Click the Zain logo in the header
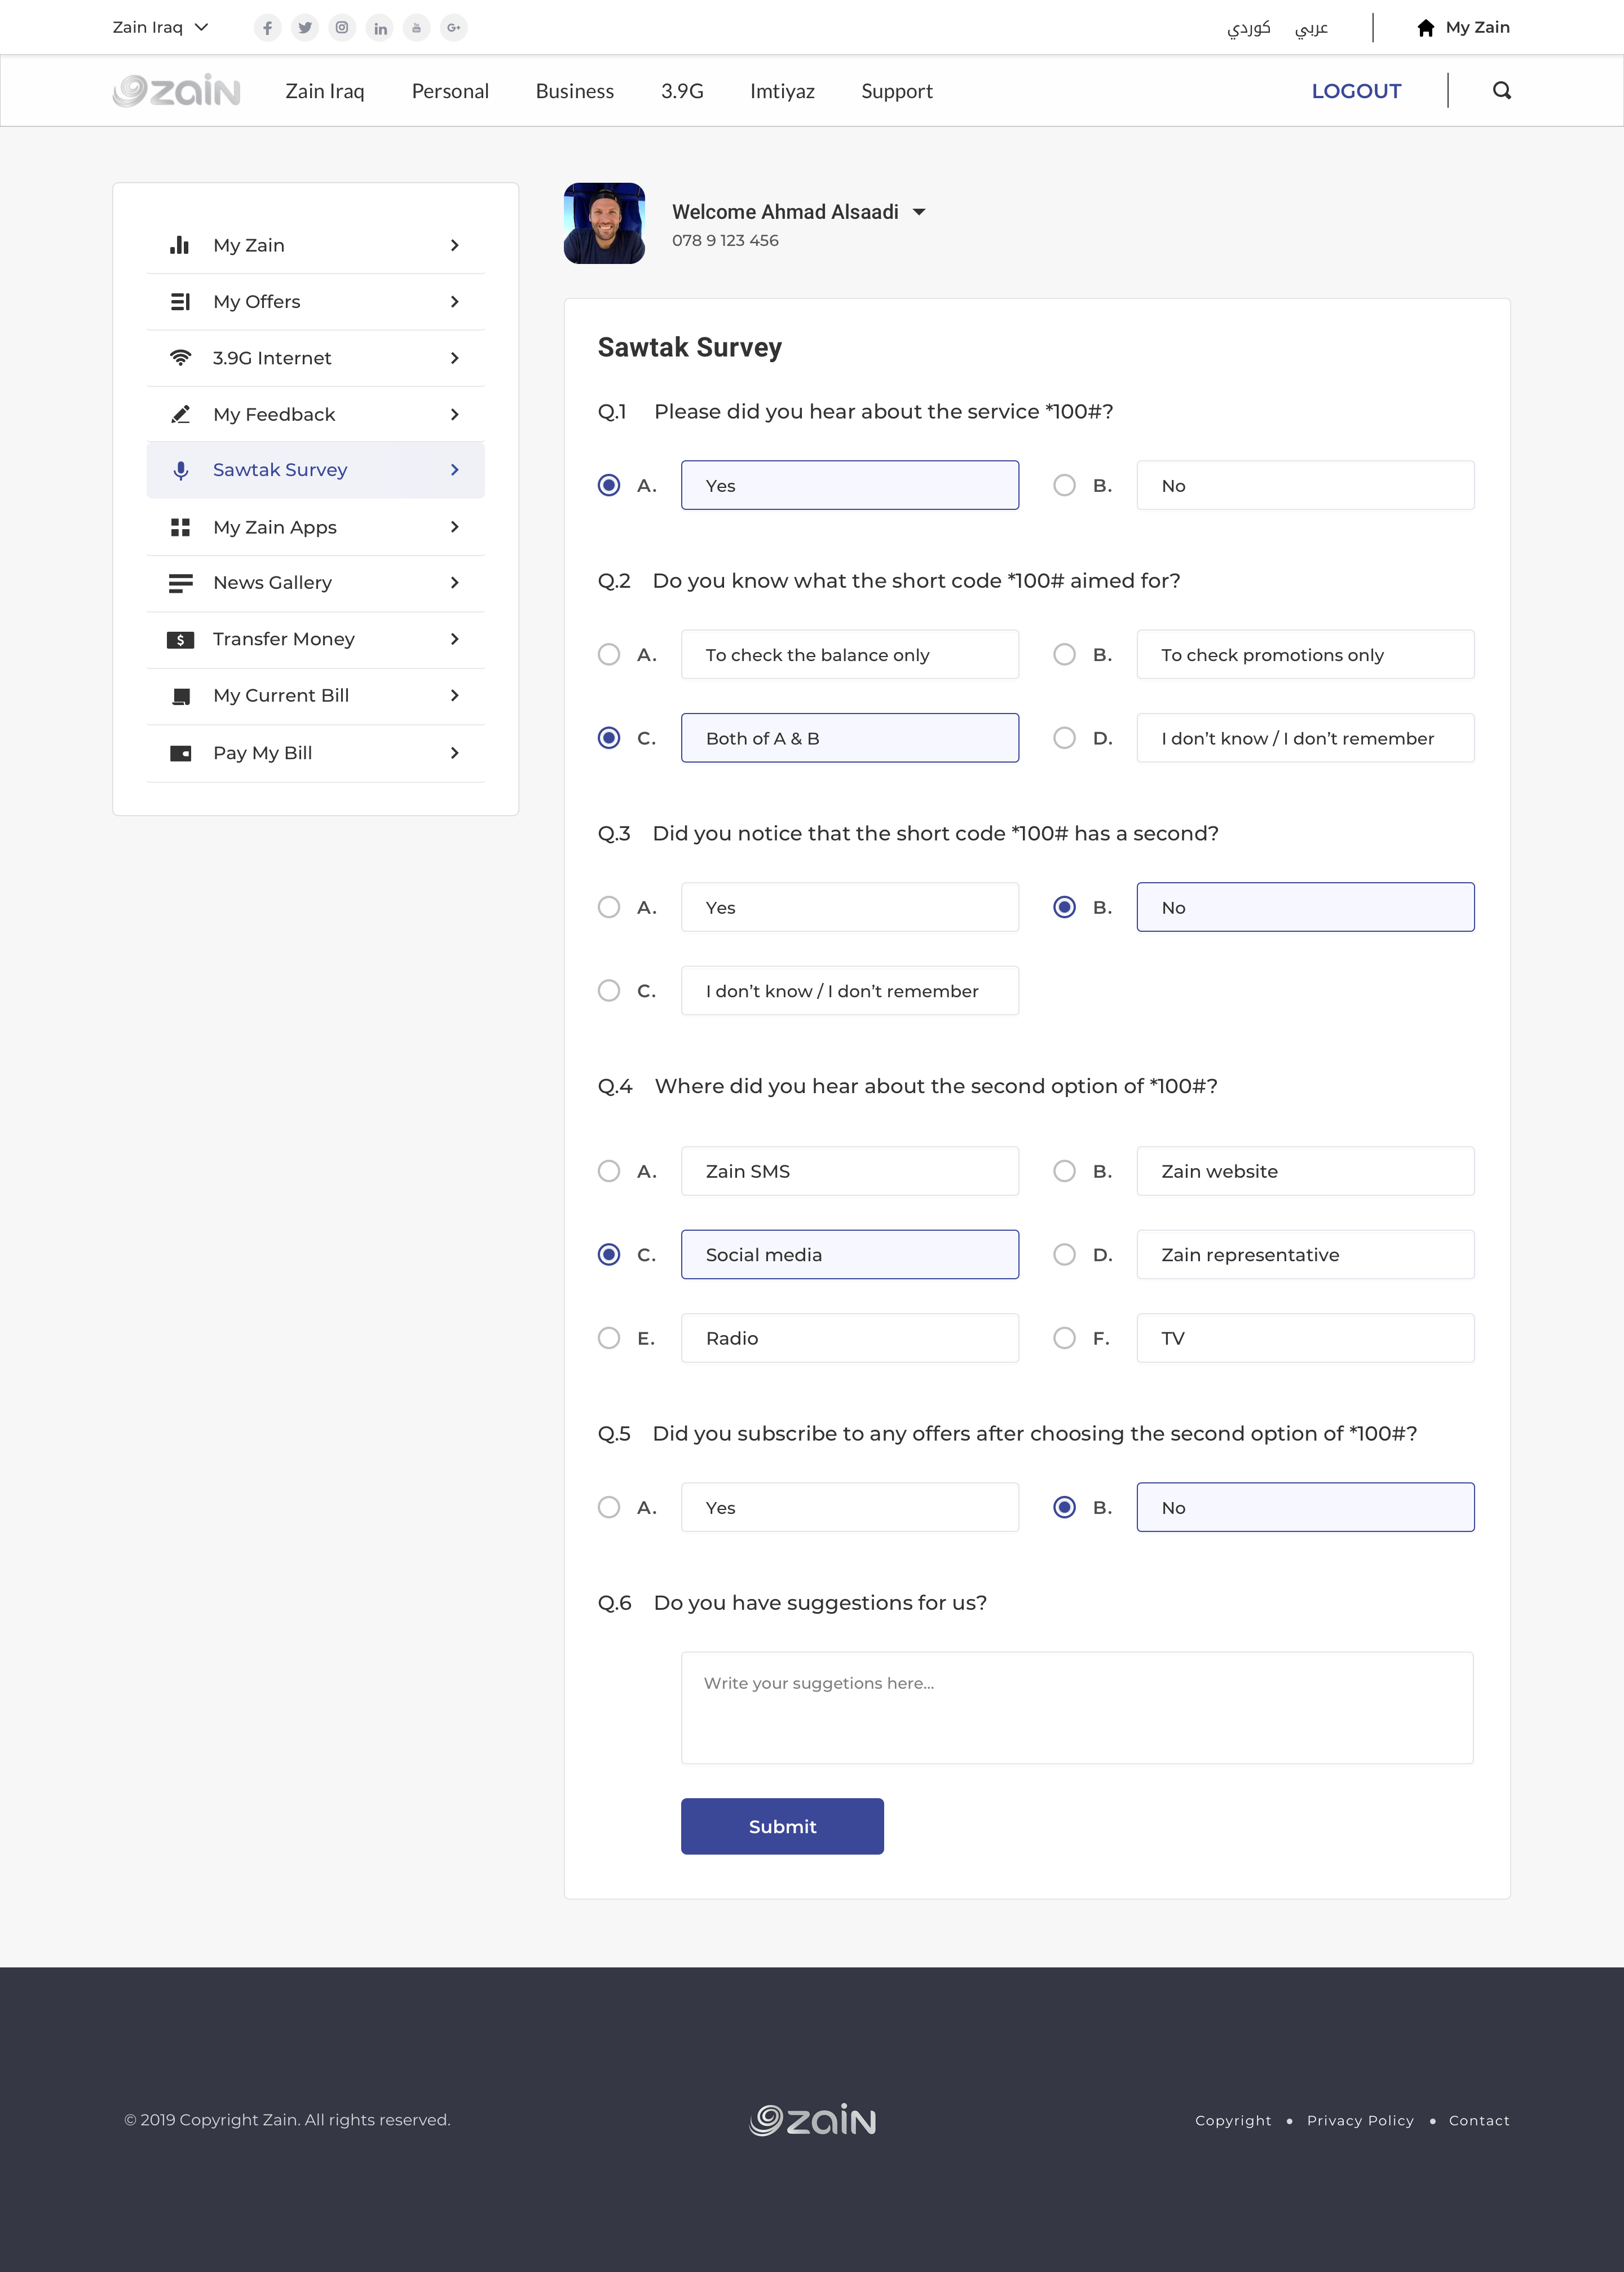 177,90
